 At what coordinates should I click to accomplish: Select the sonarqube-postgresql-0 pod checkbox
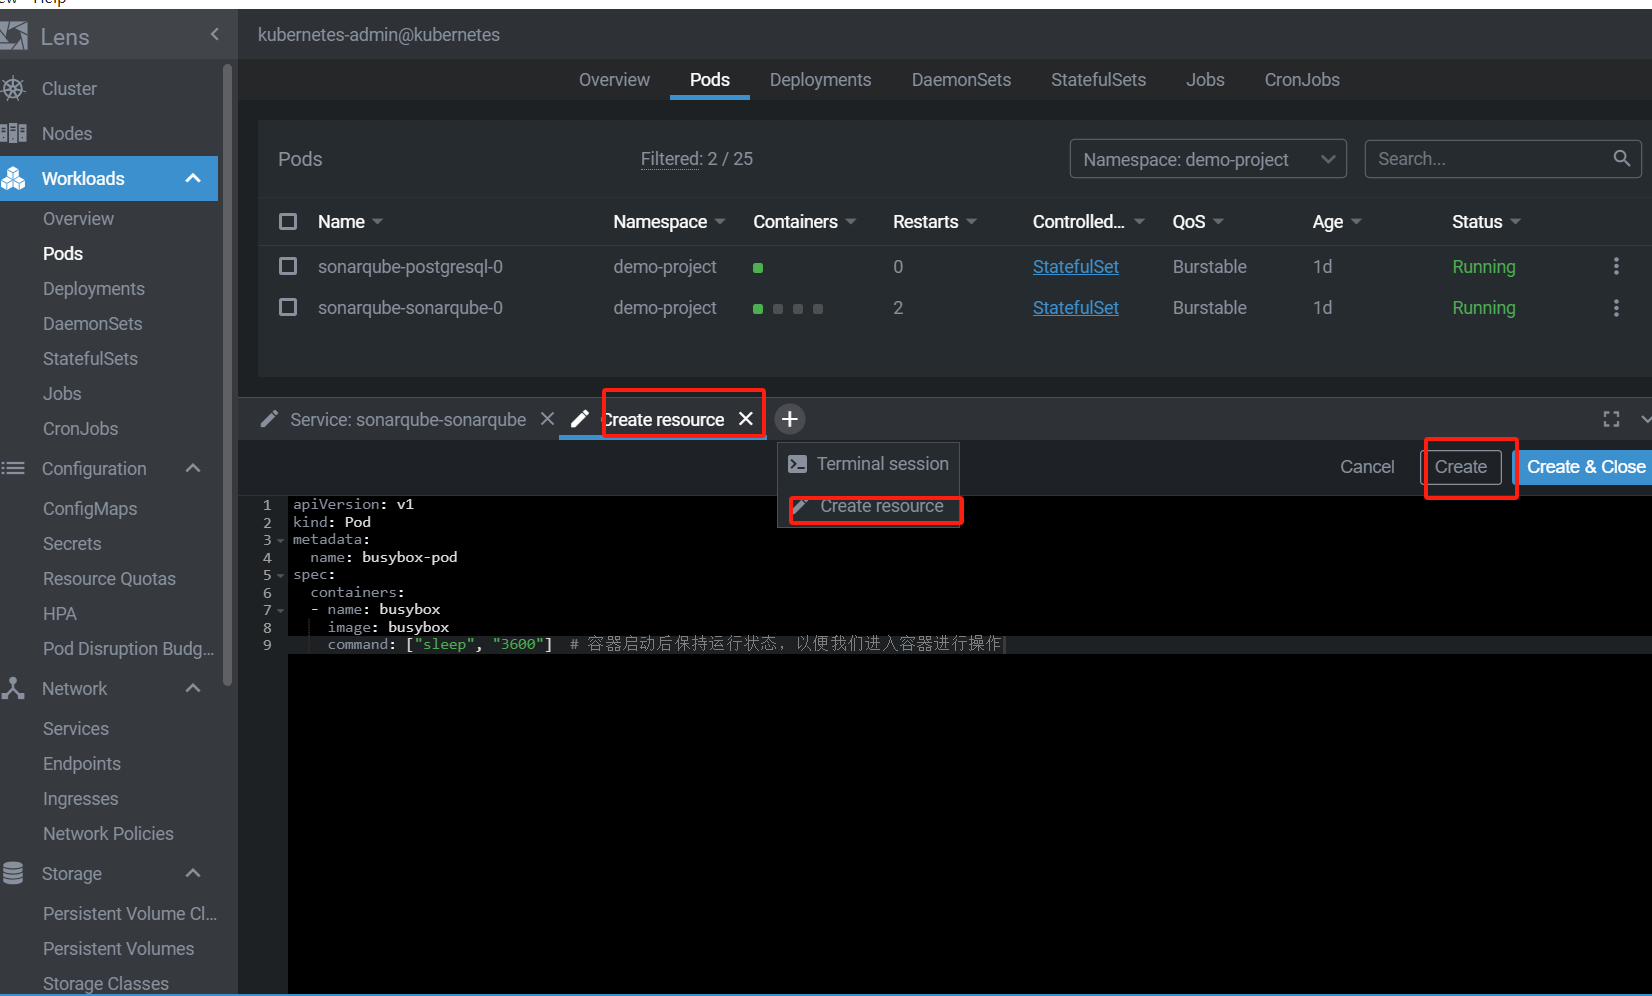pyautogui.click(x=288, y=266)
